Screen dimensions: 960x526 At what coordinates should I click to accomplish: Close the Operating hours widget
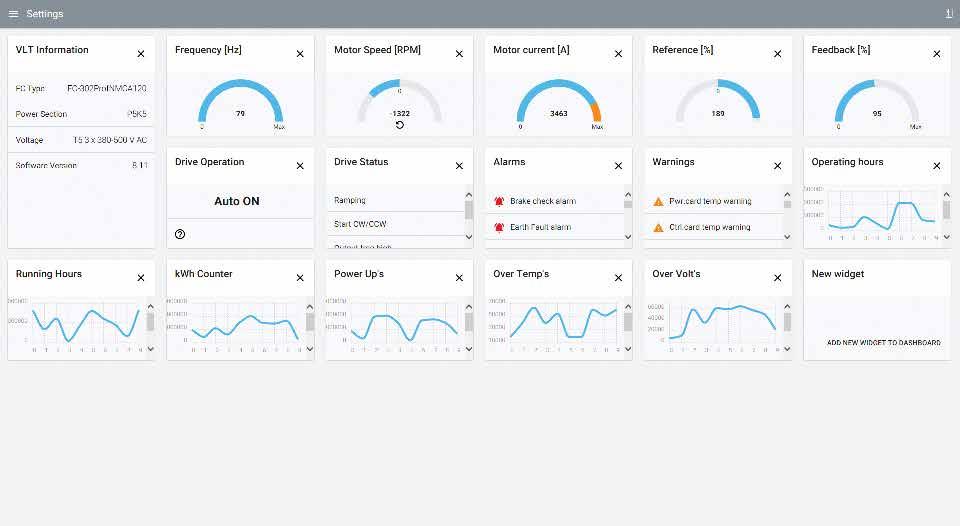pyautogui.click(x=937, y=166)
